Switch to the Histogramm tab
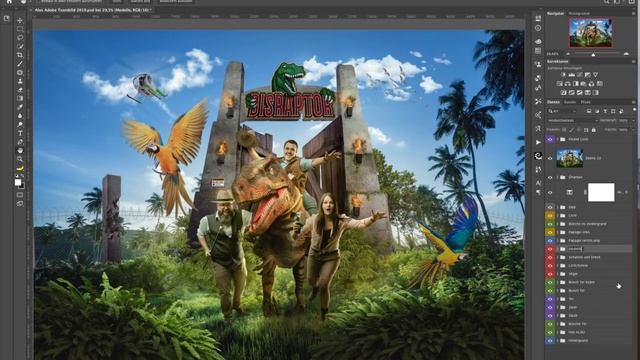 click(x=579, y=13)
